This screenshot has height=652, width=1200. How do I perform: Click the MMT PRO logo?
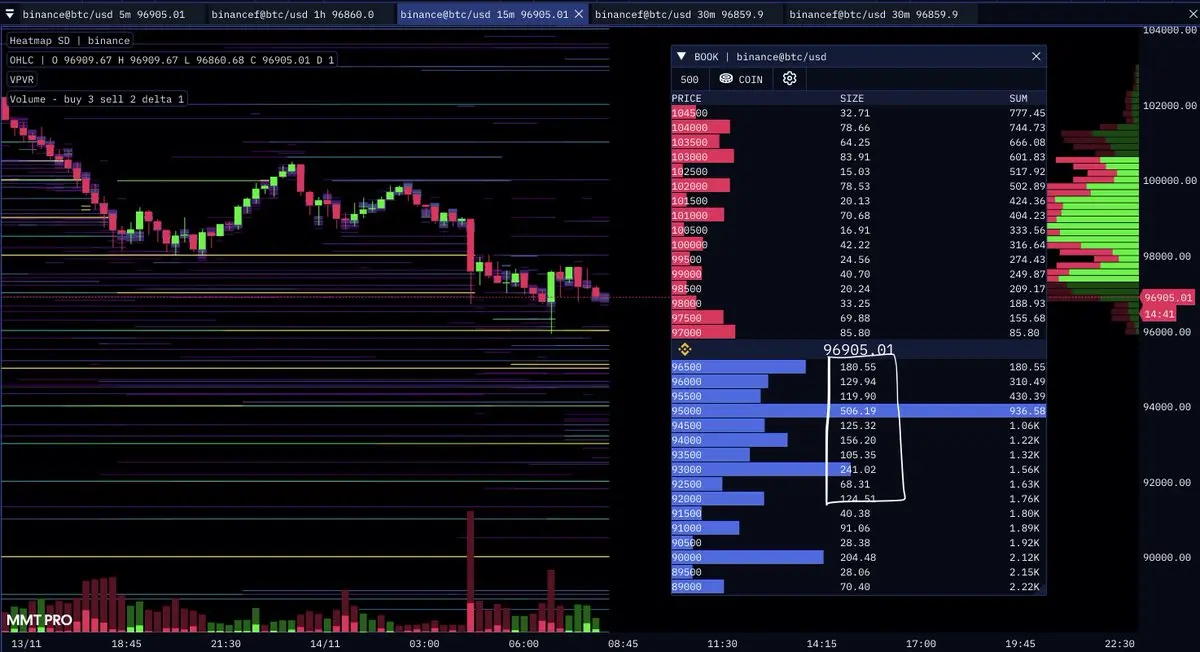[39, 620]
